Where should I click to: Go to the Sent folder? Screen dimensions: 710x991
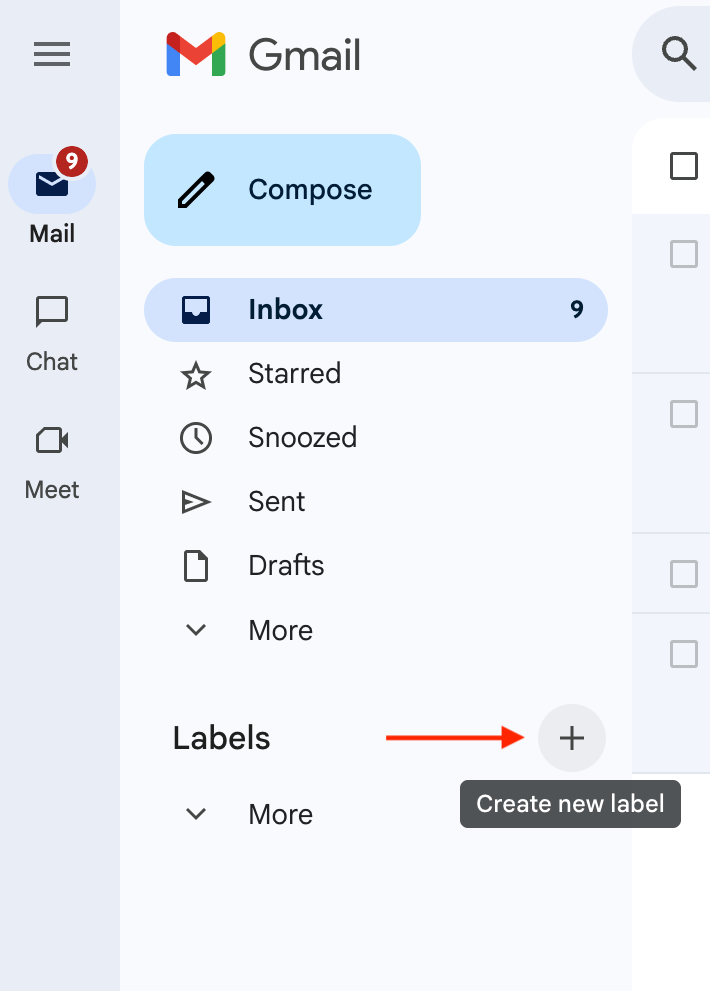tap(277, 502)
